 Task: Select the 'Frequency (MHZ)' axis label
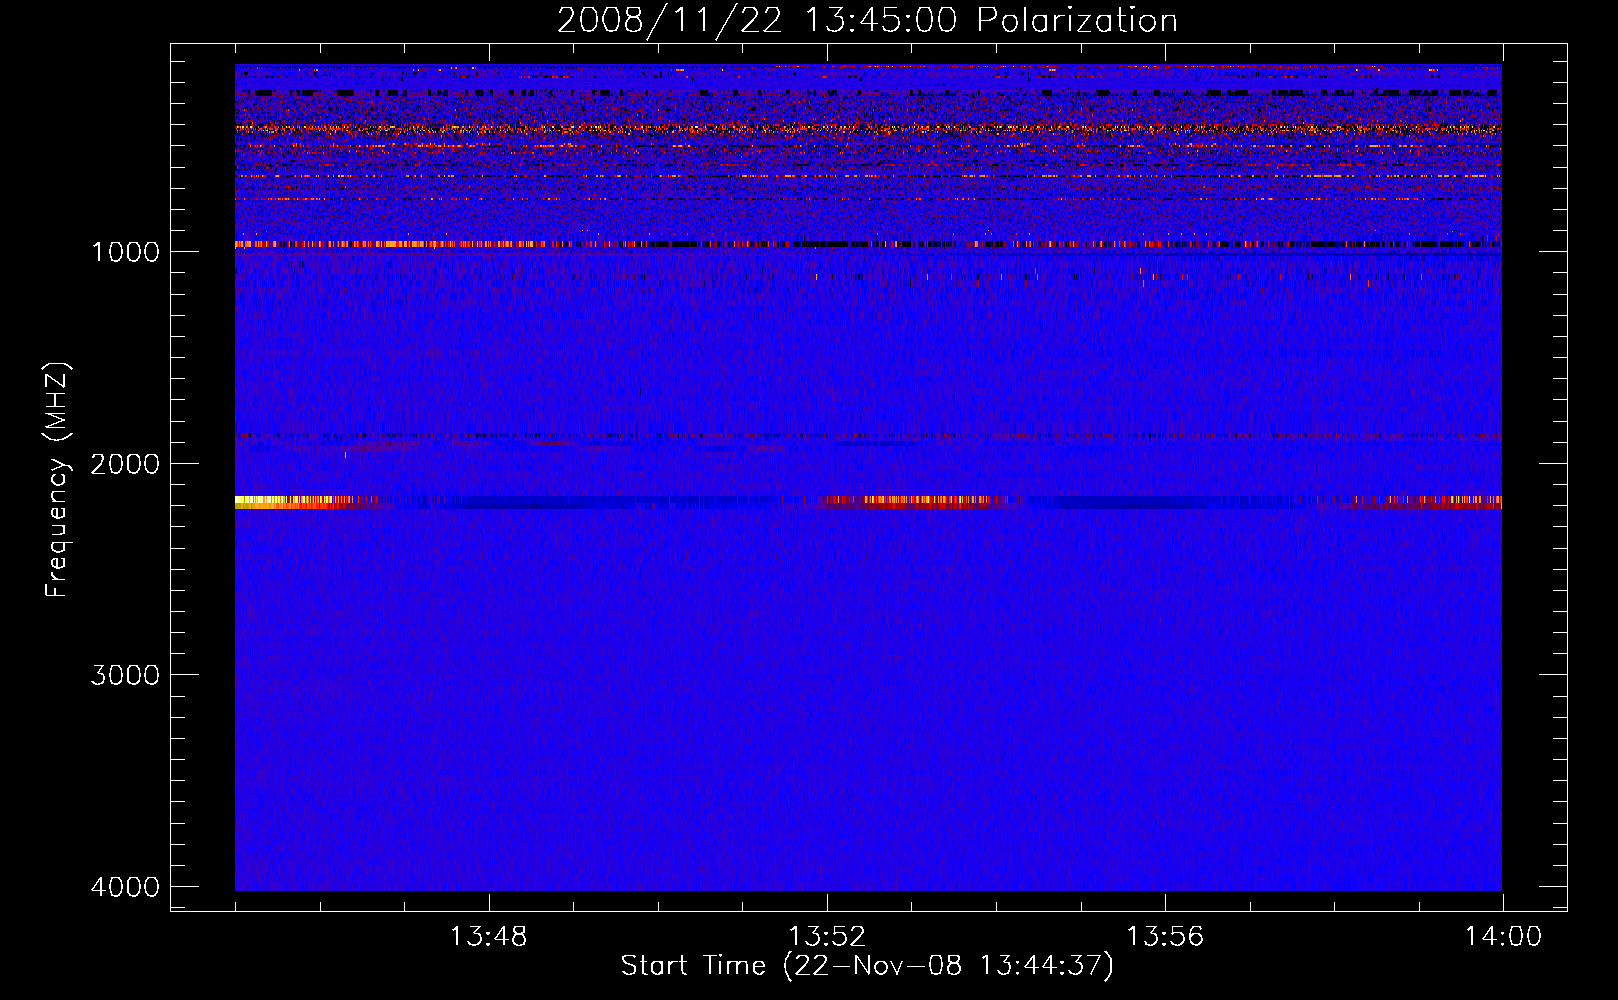tap(57, 480)
